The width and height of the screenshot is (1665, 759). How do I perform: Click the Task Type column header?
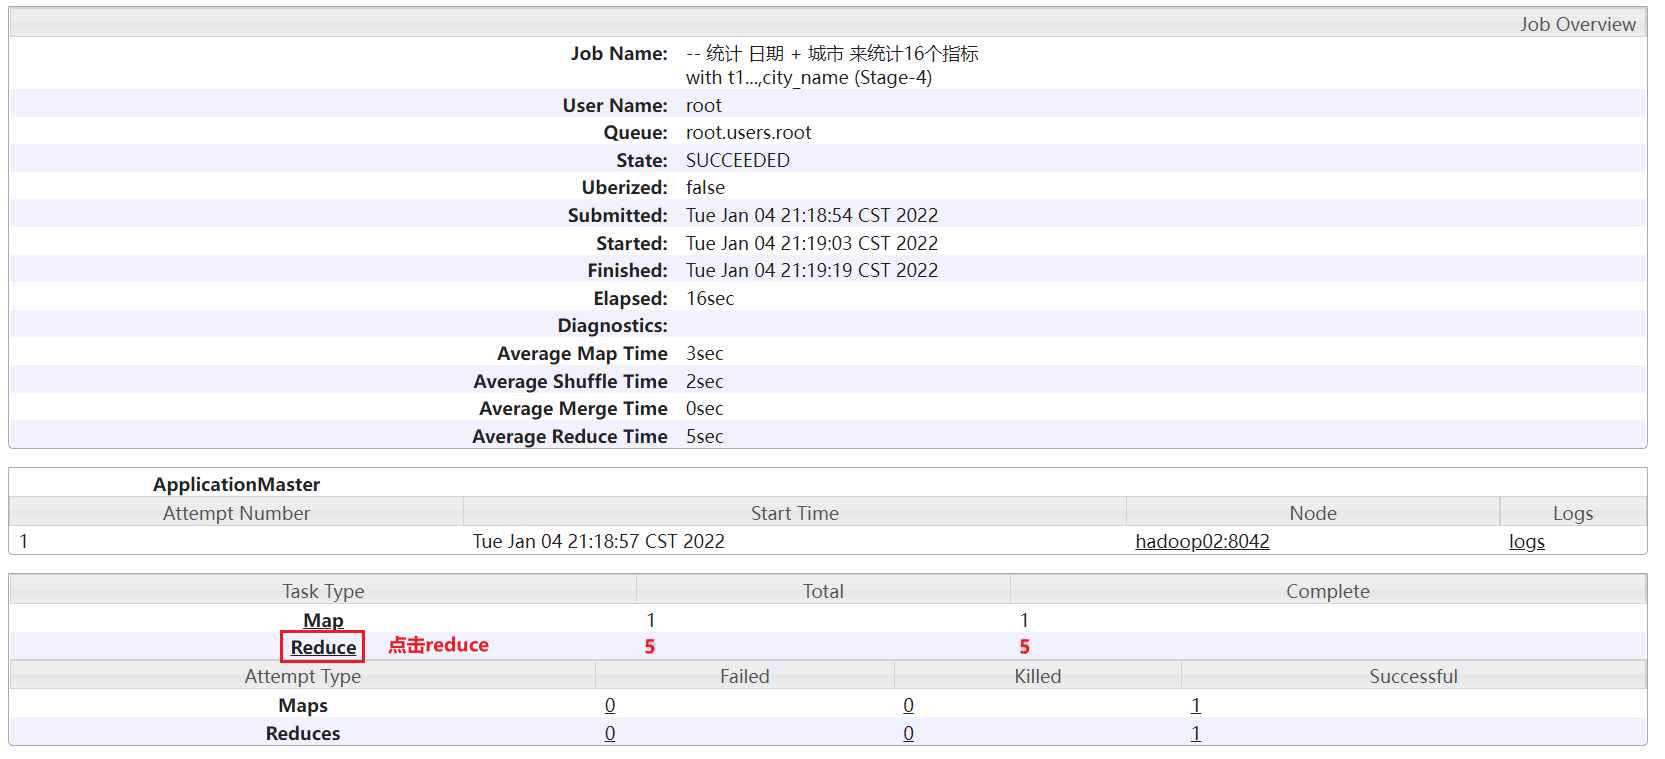[x=323, y=591]
